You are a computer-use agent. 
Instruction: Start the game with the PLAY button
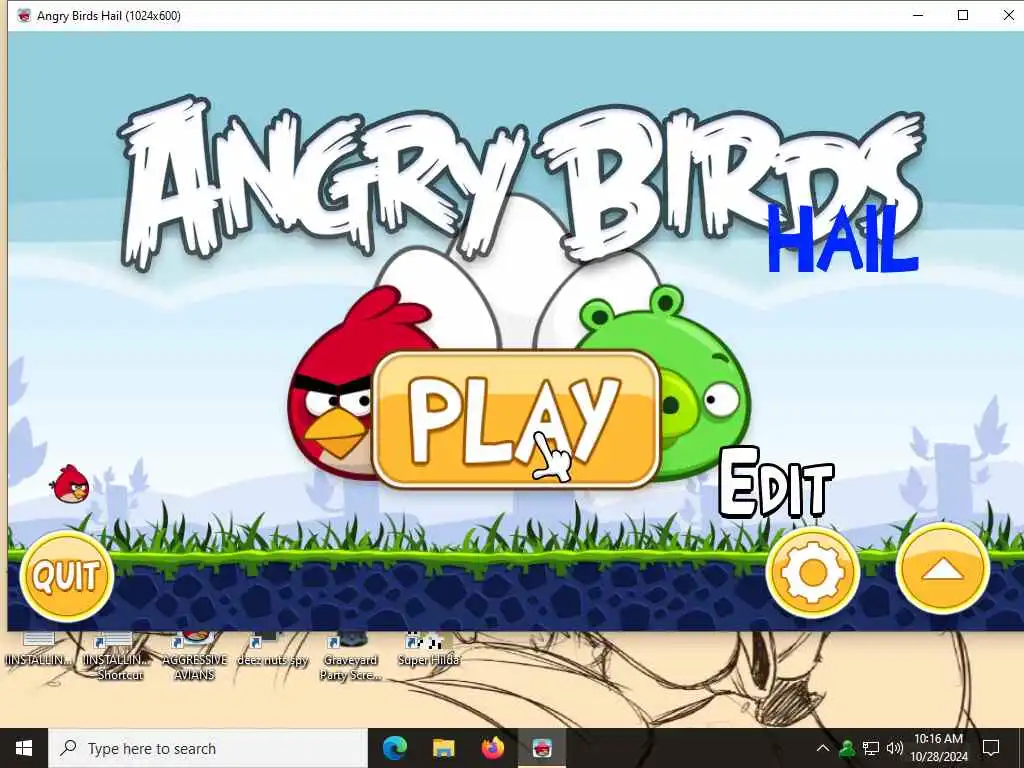point(516,419)
